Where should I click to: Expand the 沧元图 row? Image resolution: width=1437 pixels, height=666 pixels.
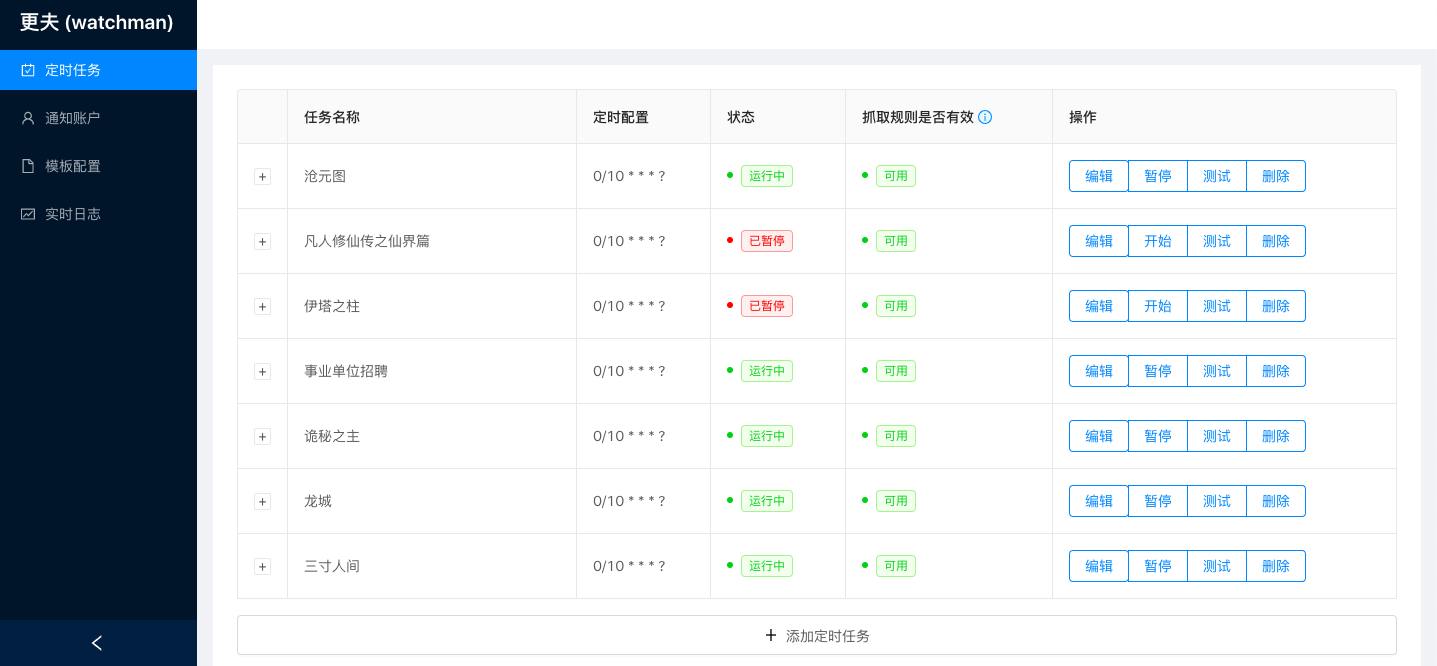(262, 176)
